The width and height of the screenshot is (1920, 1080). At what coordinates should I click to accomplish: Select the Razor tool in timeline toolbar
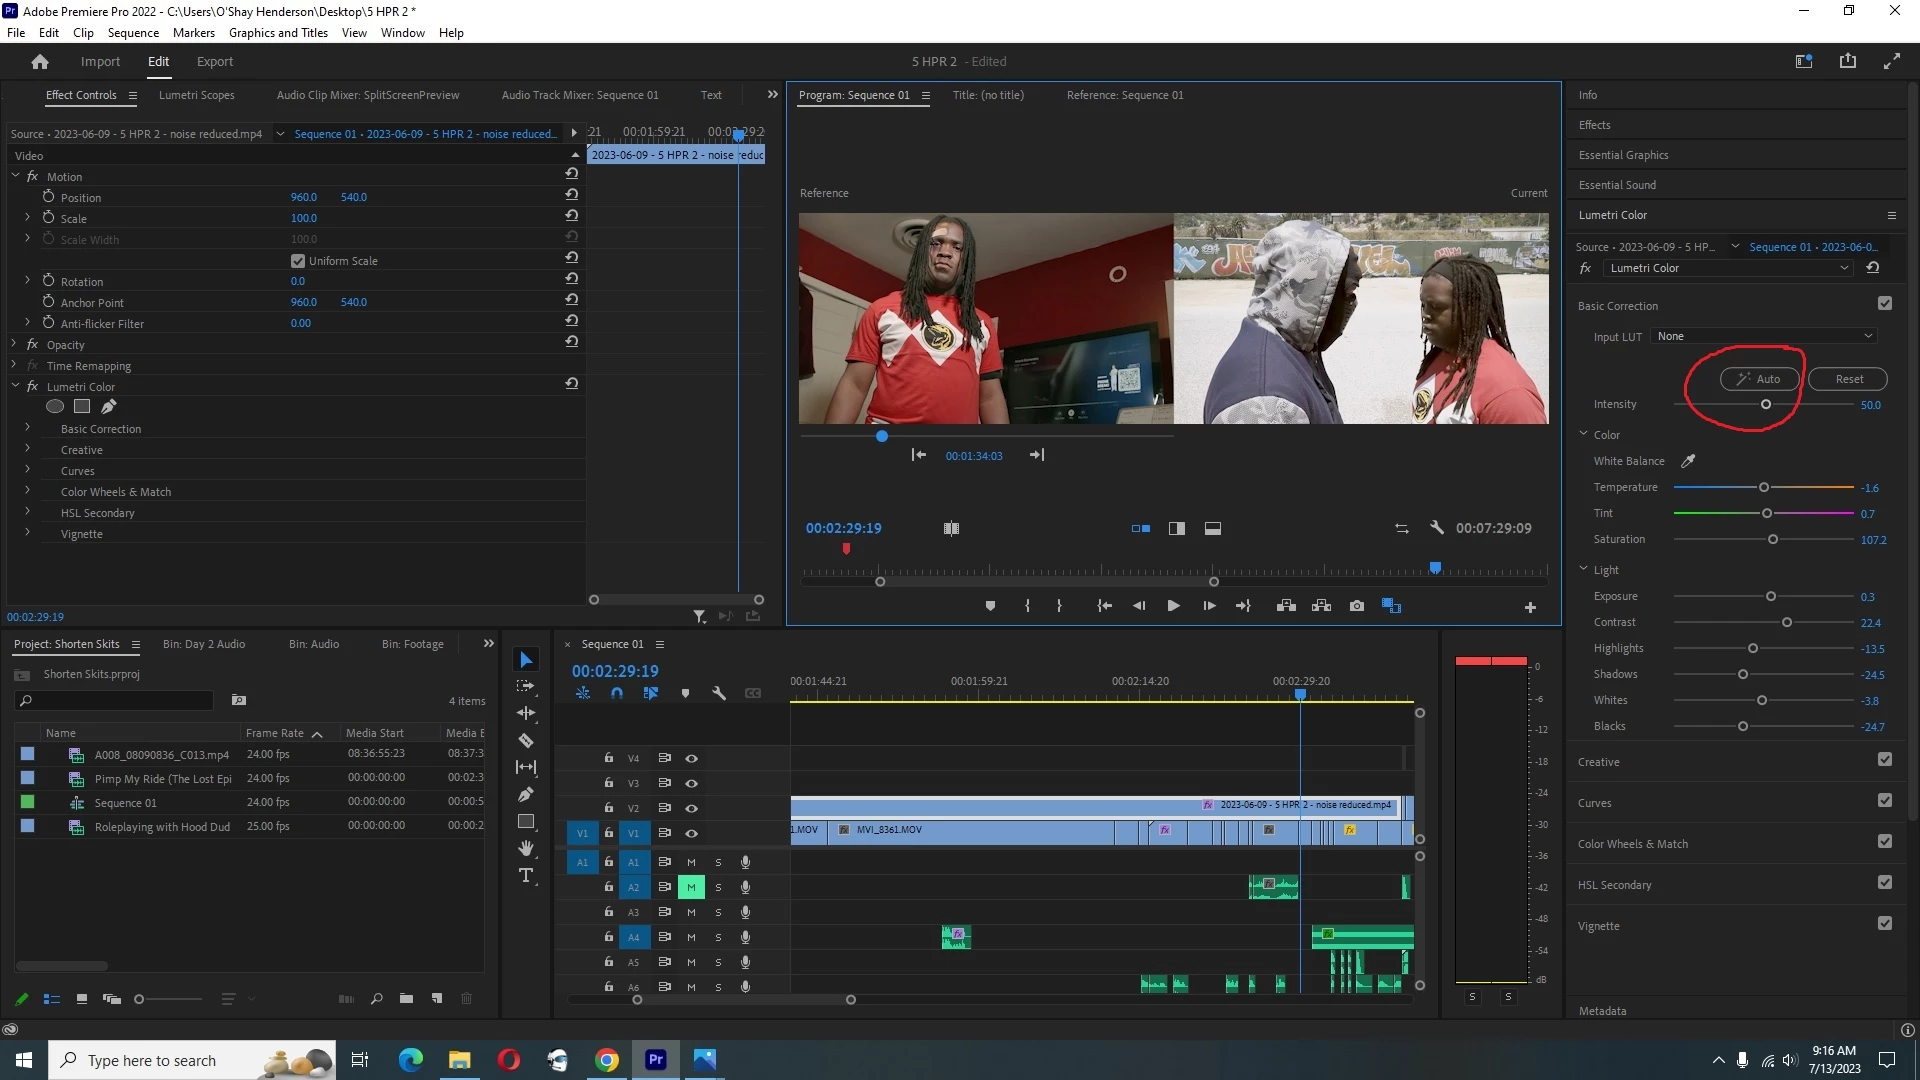click(x=526, y=741)
